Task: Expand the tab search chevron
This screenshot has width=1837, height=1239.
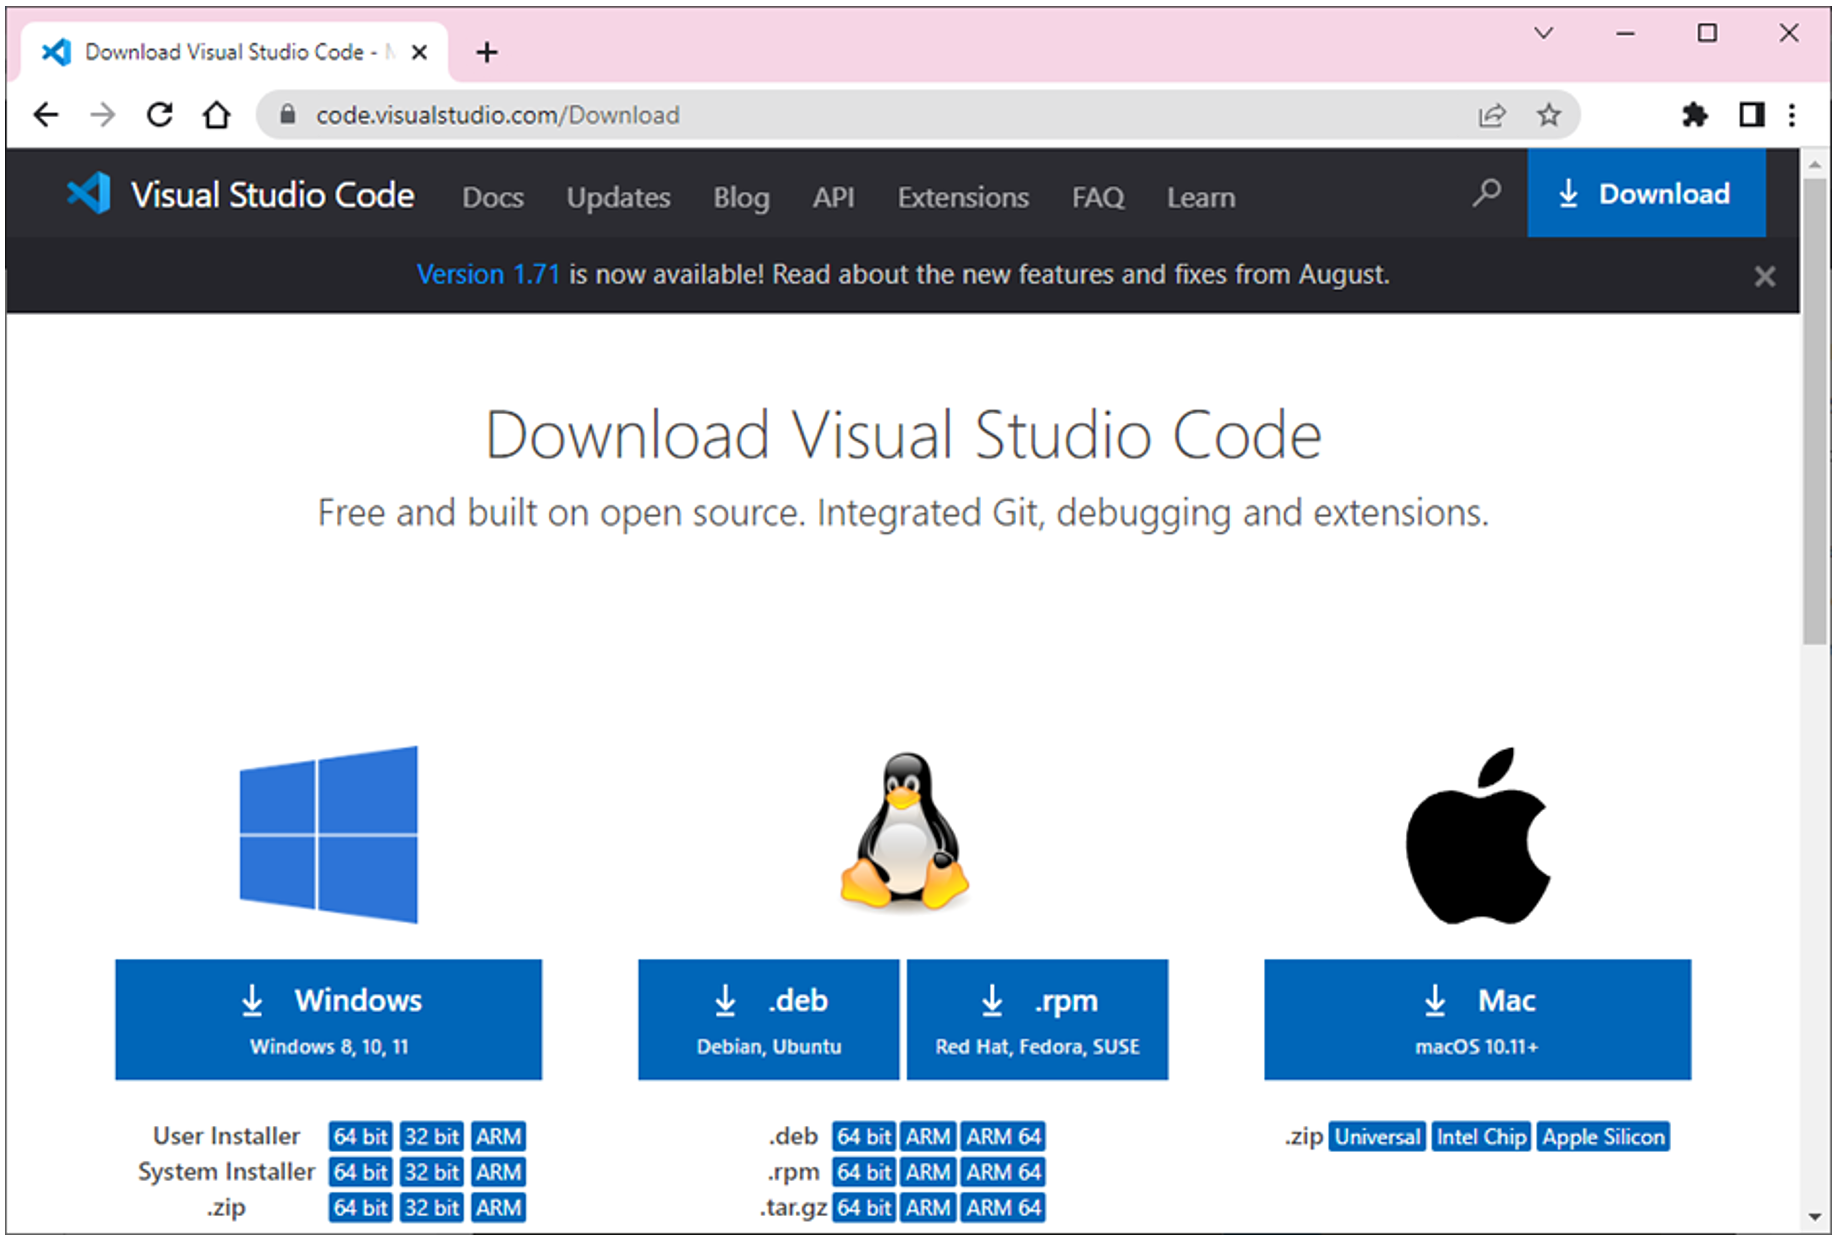Action: 1543,34
